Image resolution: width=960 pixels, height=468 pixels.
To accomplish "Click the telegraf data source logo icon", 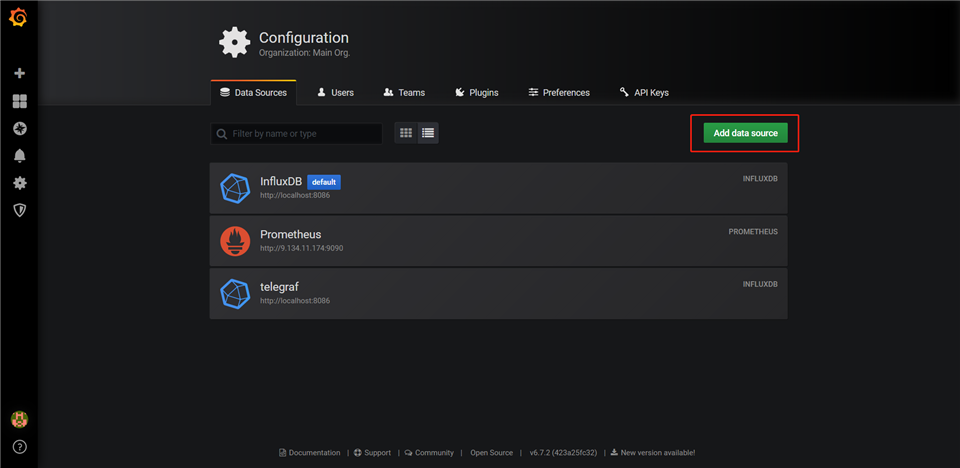I will (235, 293).
